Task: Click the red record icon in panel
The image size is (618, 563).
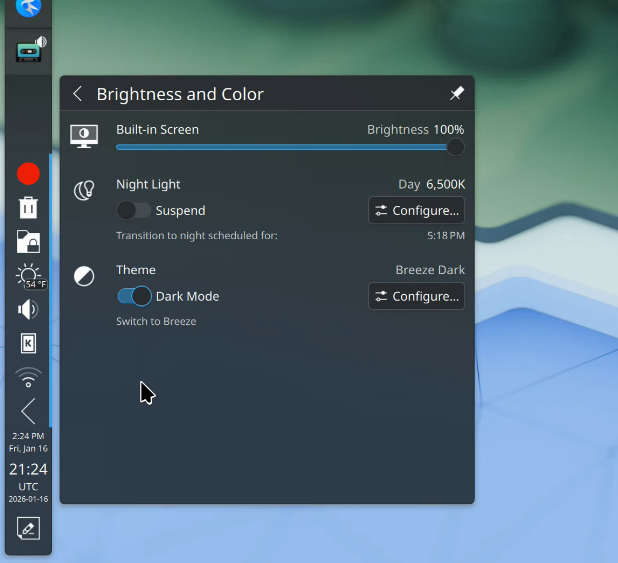Action: pos(28,174)
